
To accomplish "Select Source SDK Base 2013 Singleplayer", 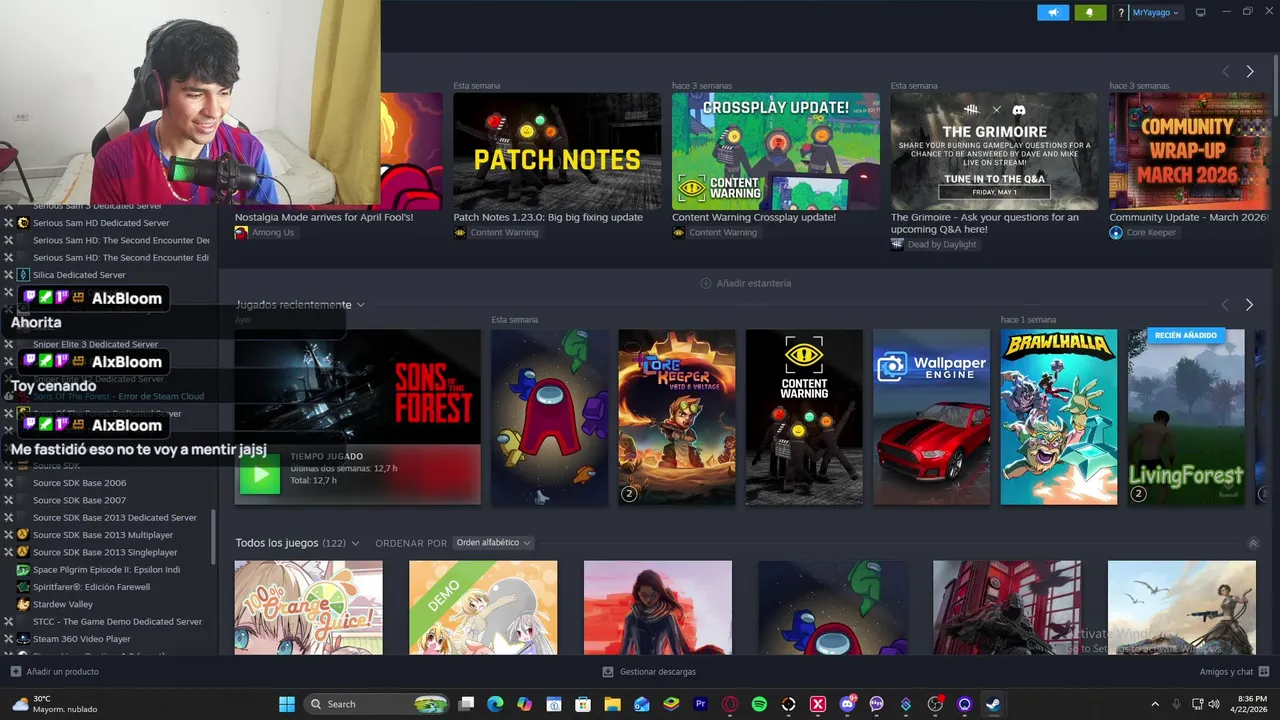I will [105, 552].
